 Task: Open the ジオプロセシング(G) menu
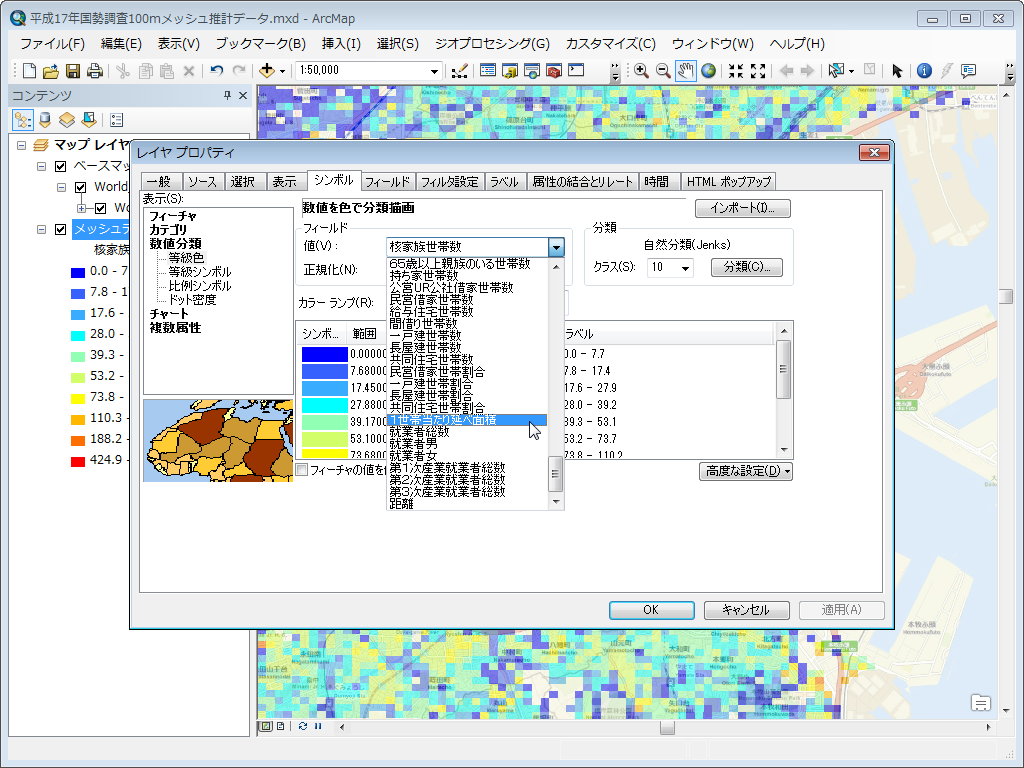coord(492,44)
